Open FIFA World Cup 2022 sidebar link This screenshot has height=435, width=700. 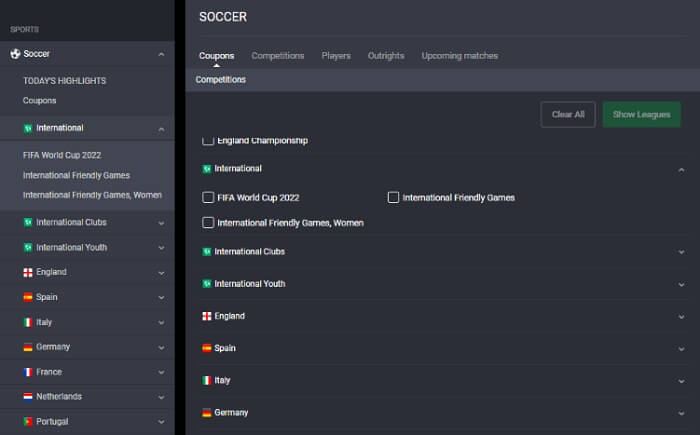(x=62, y=155)
